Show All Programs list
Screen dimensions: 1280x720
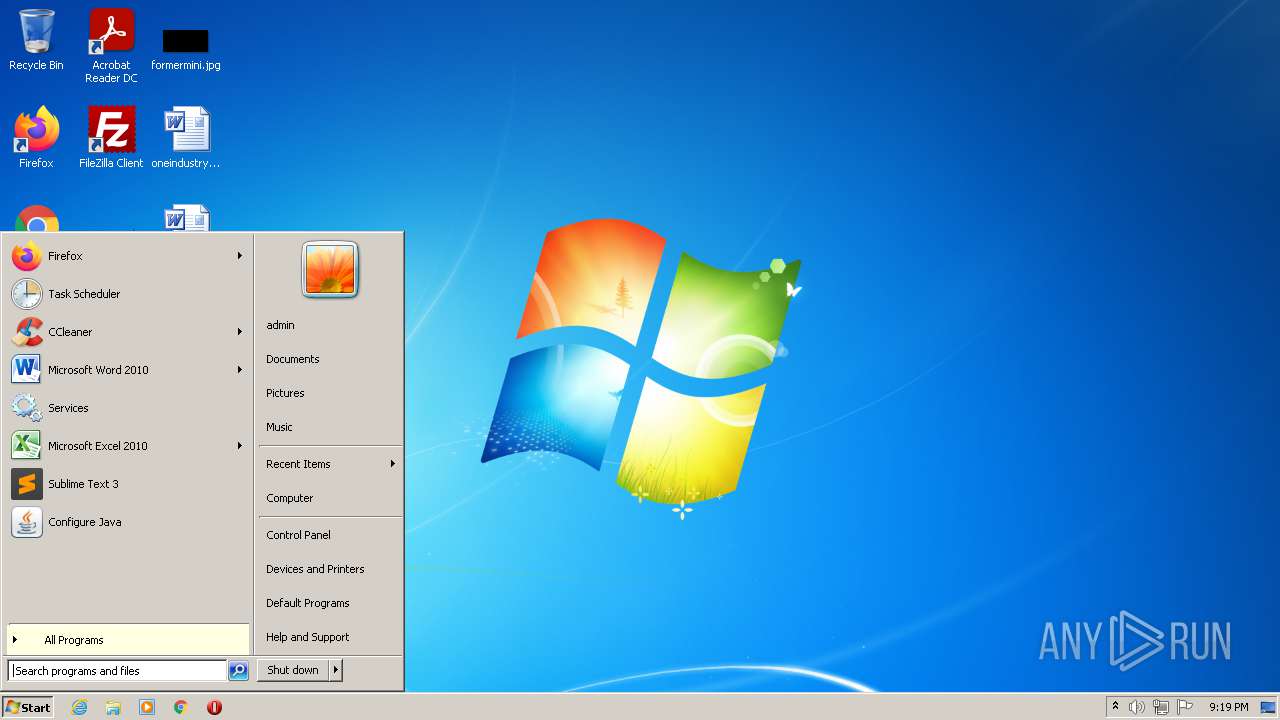[127, 640]
